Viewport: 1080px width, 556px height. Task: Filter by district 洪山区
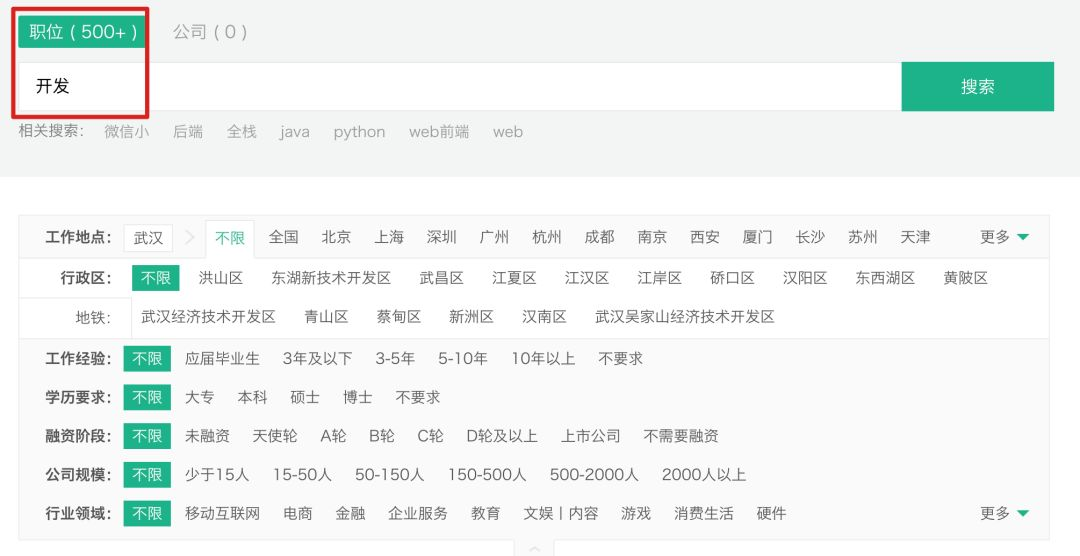pyautogui.click(x=221, y=278)
